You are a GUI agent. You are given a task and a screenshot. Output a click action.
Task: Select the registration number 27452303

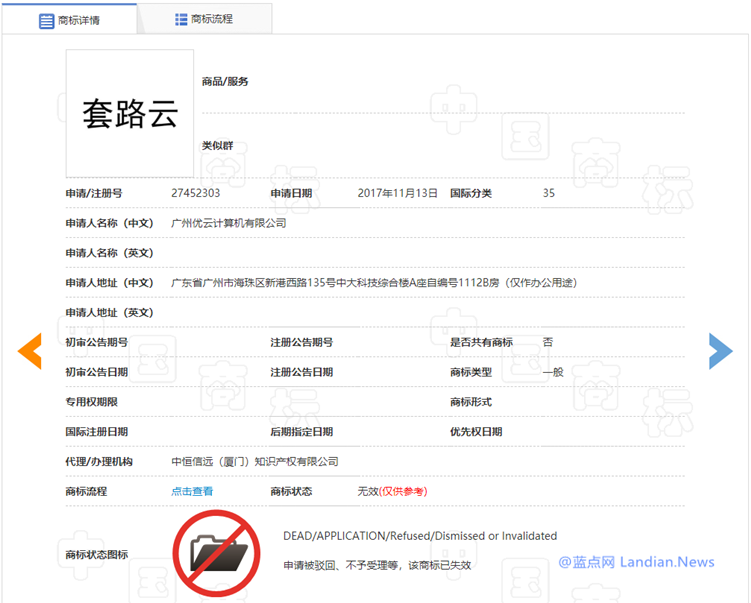coord(196,193)
